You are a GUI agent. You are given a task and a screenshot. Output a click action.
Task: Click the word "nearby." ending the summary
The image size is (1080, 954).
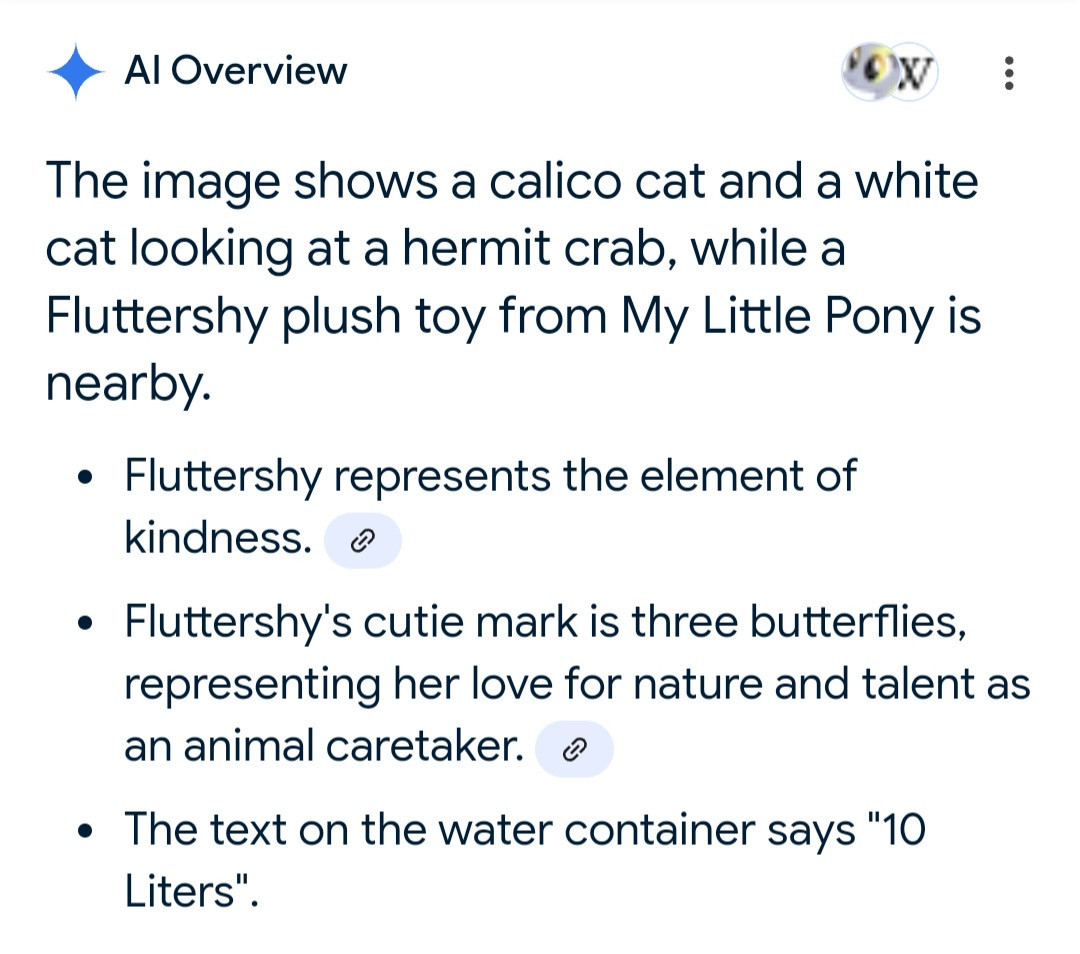click(x=128, y=382)
